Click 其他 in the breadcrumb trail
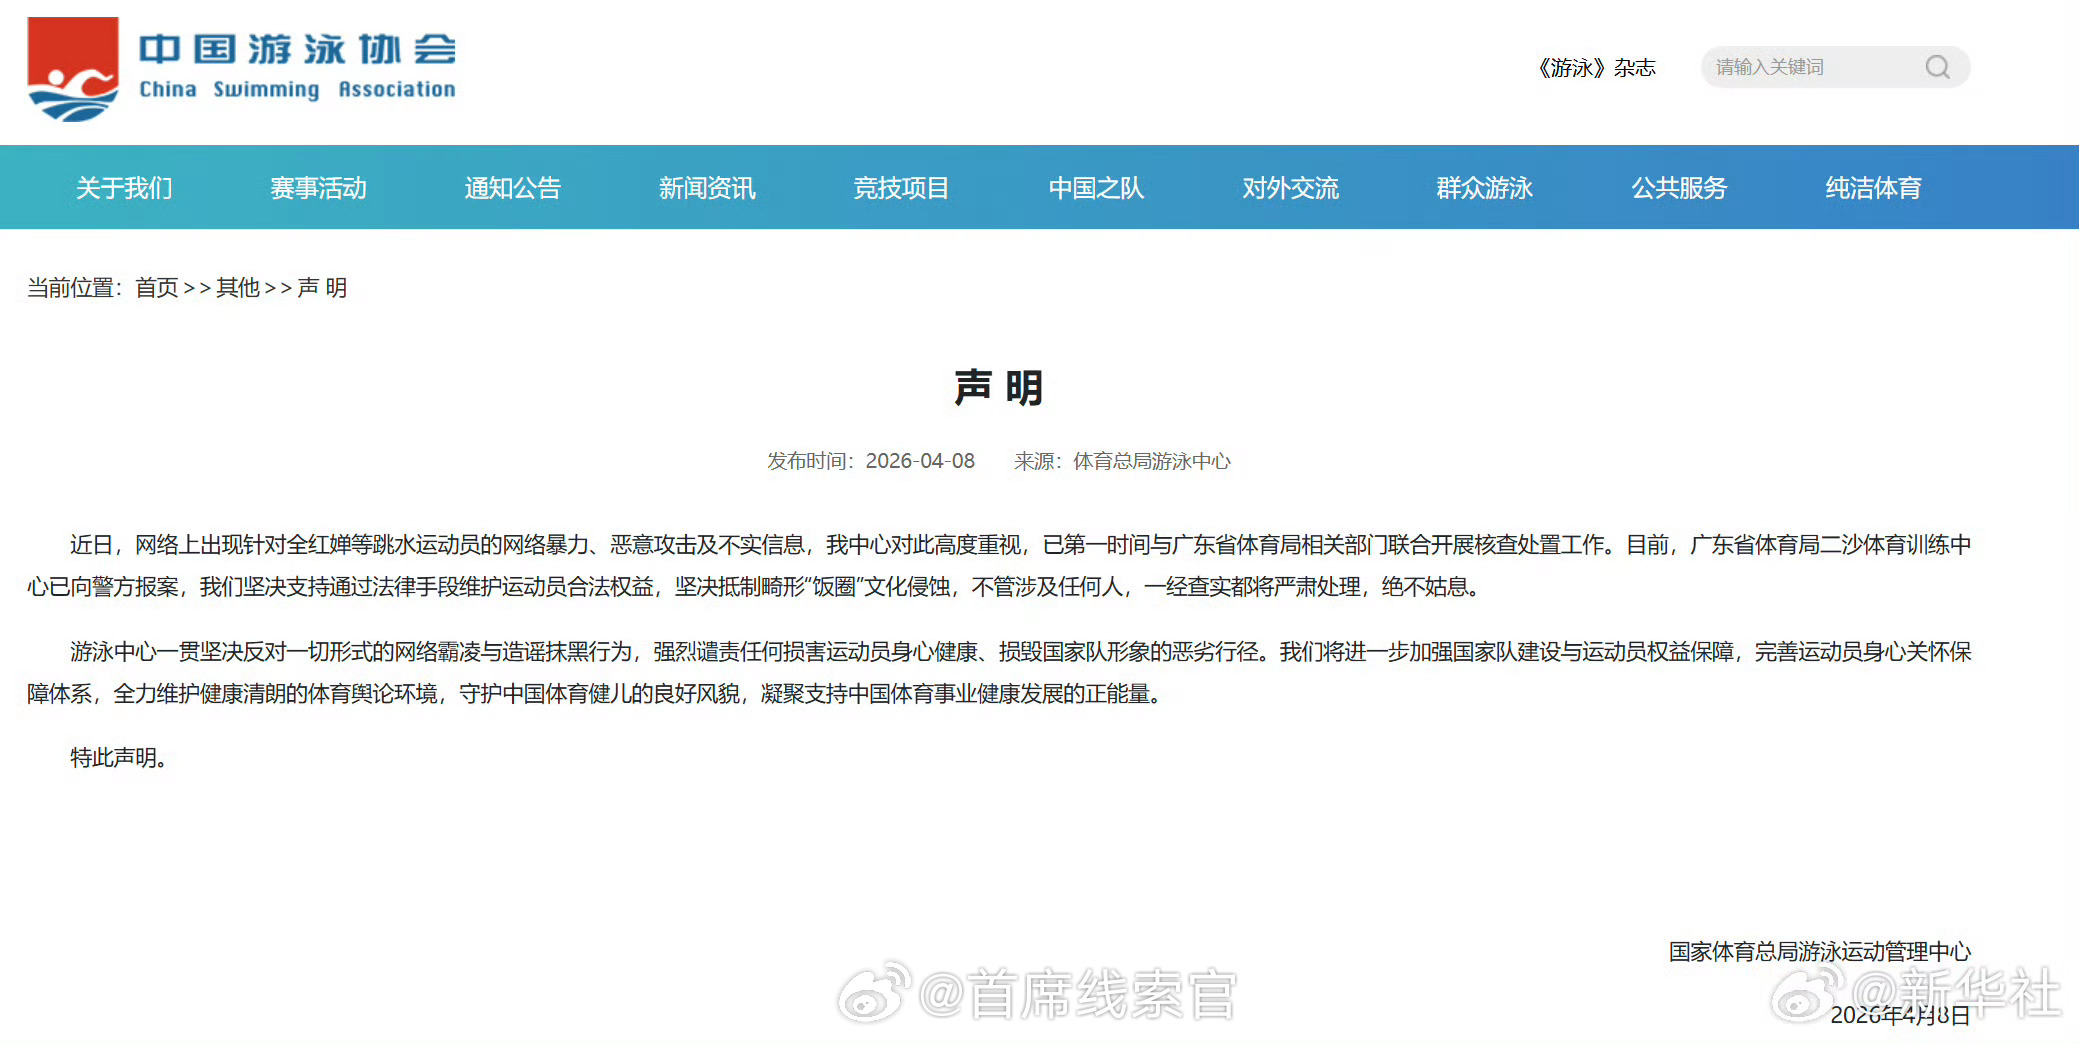The width and height of the screenshot is (2079, 1044). click(237, 288)
